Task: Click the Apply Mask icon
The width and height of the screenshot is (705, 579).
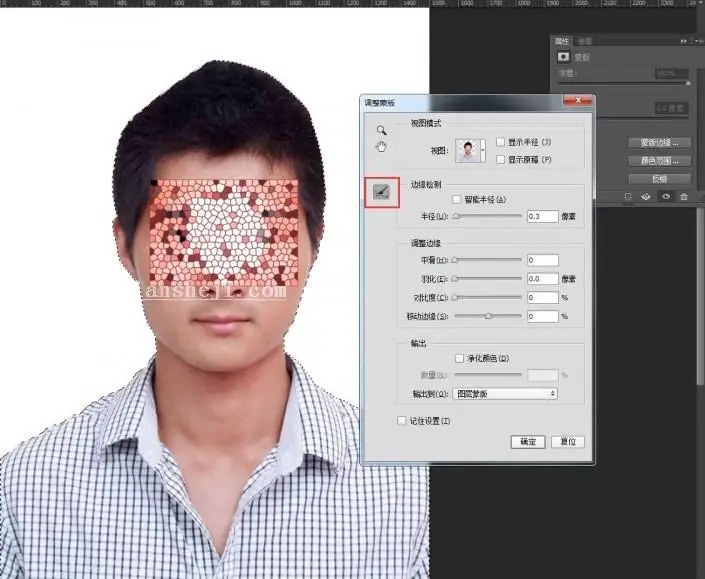Action: pos(646,197)
